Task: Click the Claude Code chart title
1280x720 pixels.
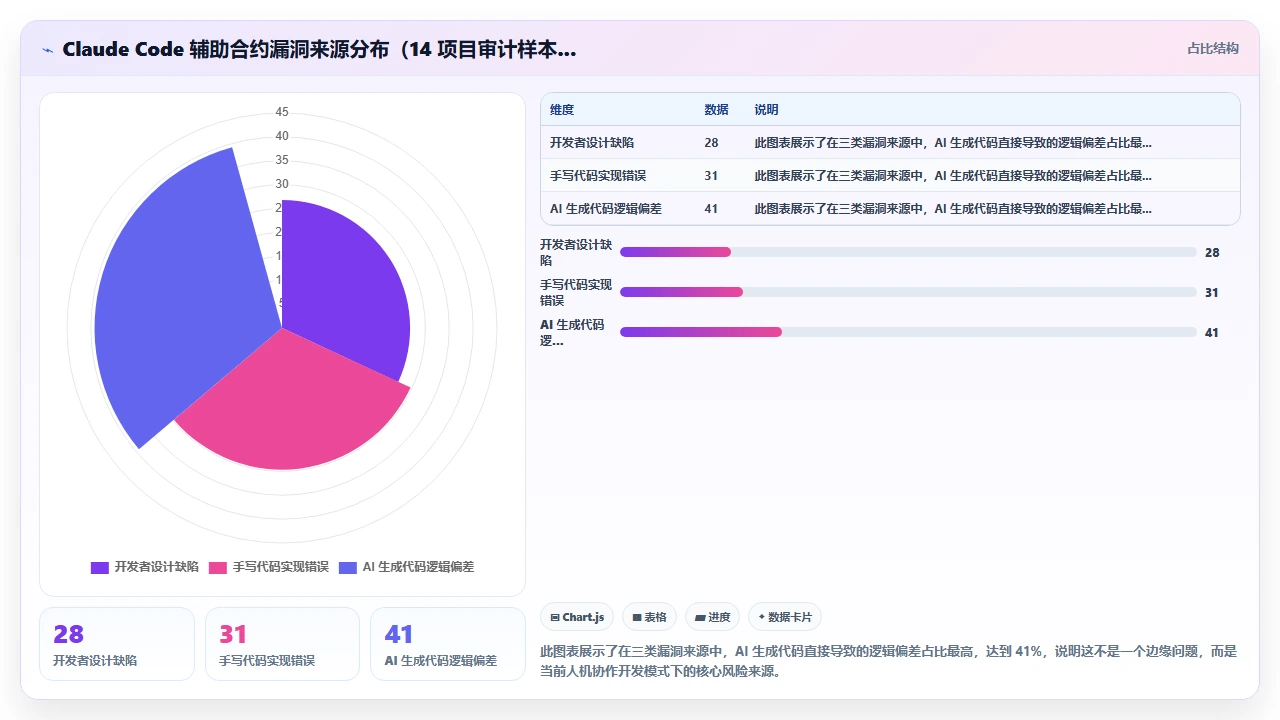Action: [319, 49]
